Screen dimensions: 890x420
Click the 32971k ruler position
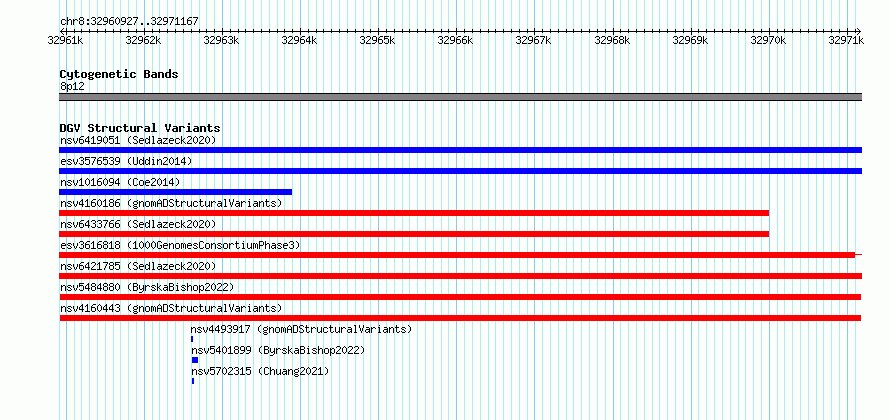846,40
